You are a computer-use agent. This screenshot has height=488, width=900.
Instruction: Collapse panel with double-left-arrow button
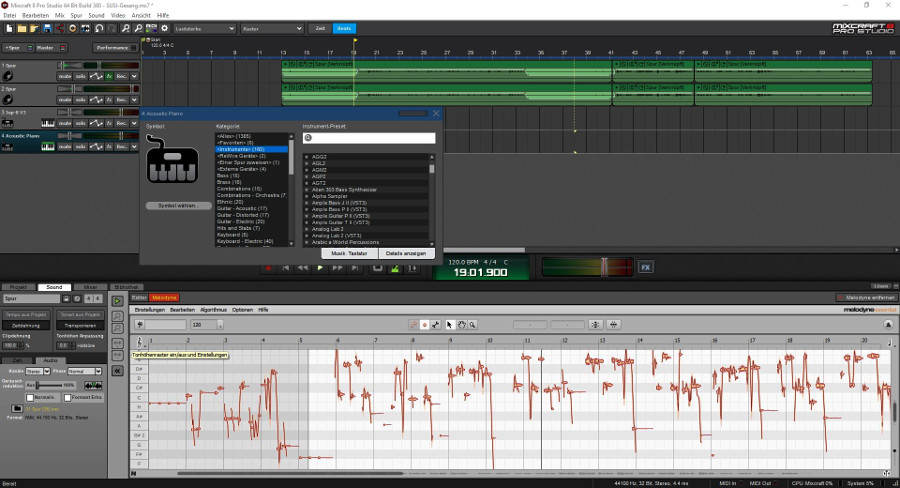tap(117, 371)
